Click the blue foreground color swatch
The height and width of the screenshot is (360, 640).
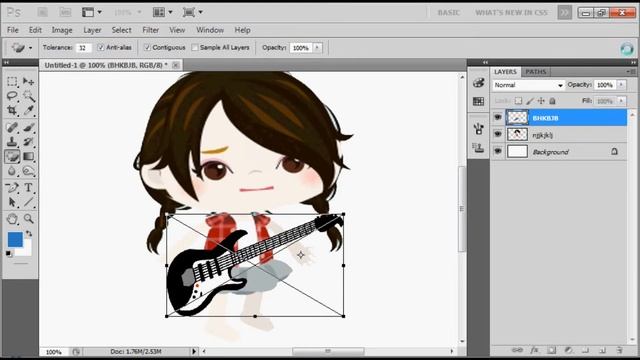pyautogui.click(x=15, y=240)
